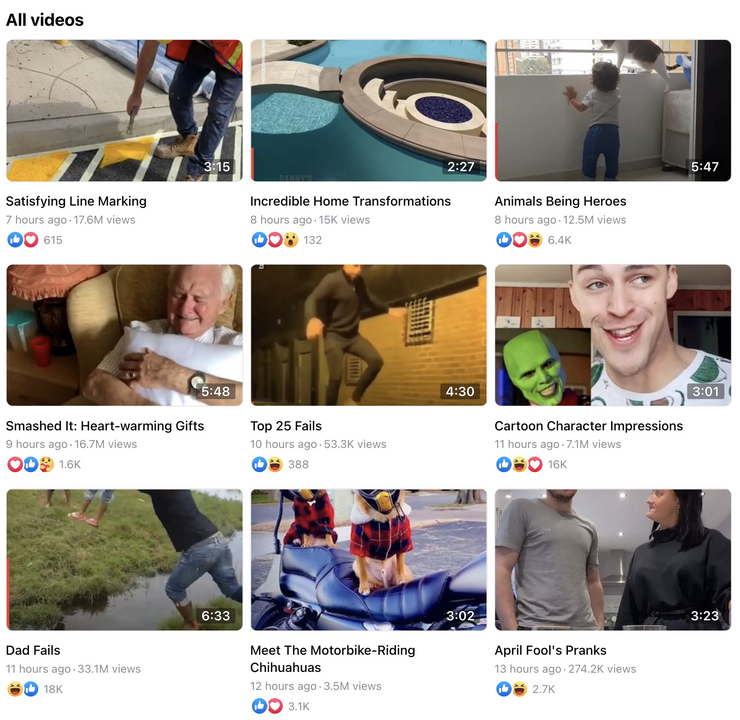Open Meet The Motorbike-Riding Chihuahuas title link
This screenshot has width=740, height=720.
[x=333, y=659]
